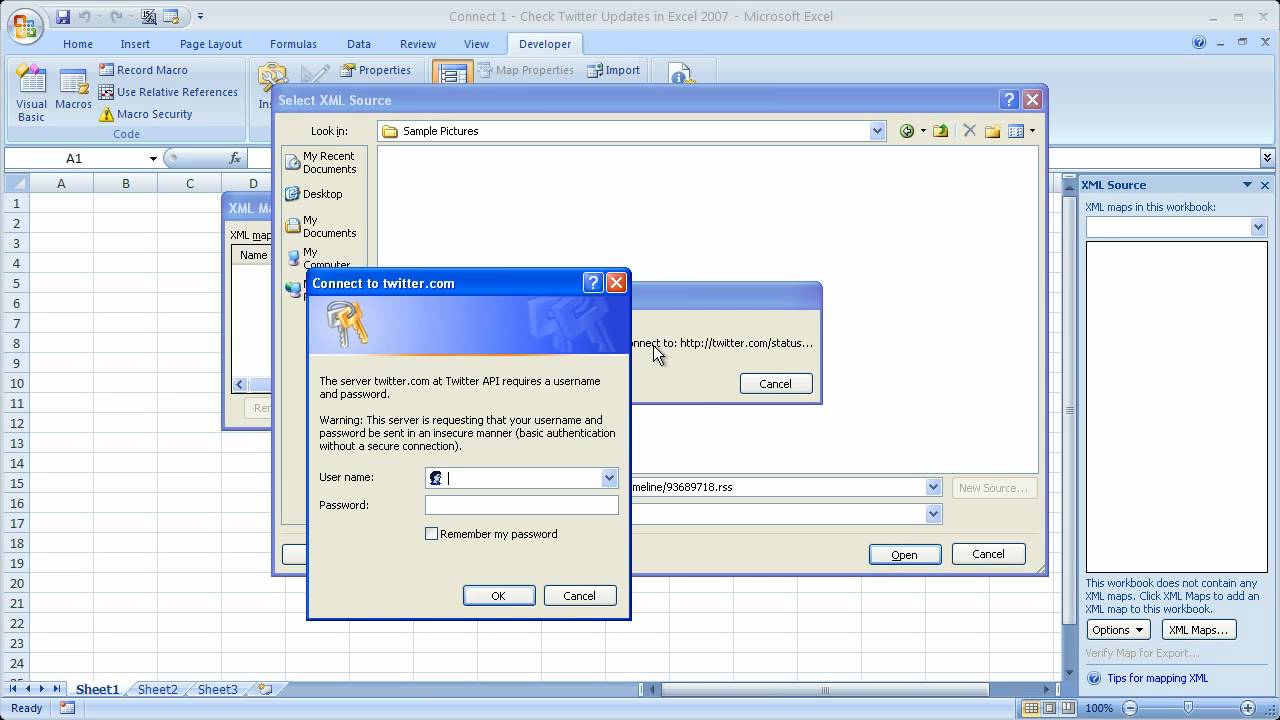Screen dimensions: 1280x720
Task: Expand the Look in folder dropdown
Action: [x=877, y=131]
